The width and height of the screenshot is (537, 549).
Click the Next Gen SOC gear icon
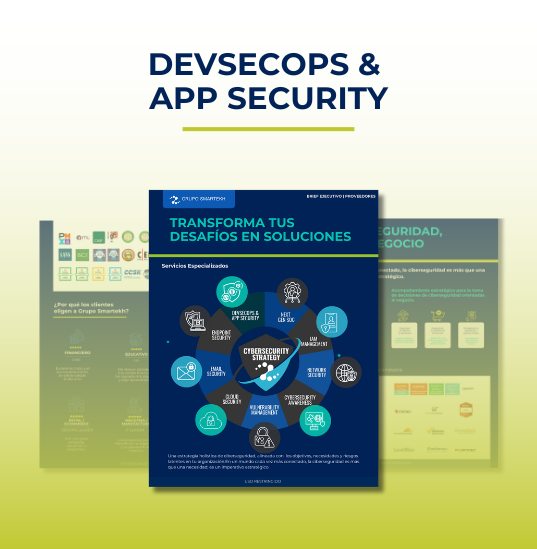point(292,293)
